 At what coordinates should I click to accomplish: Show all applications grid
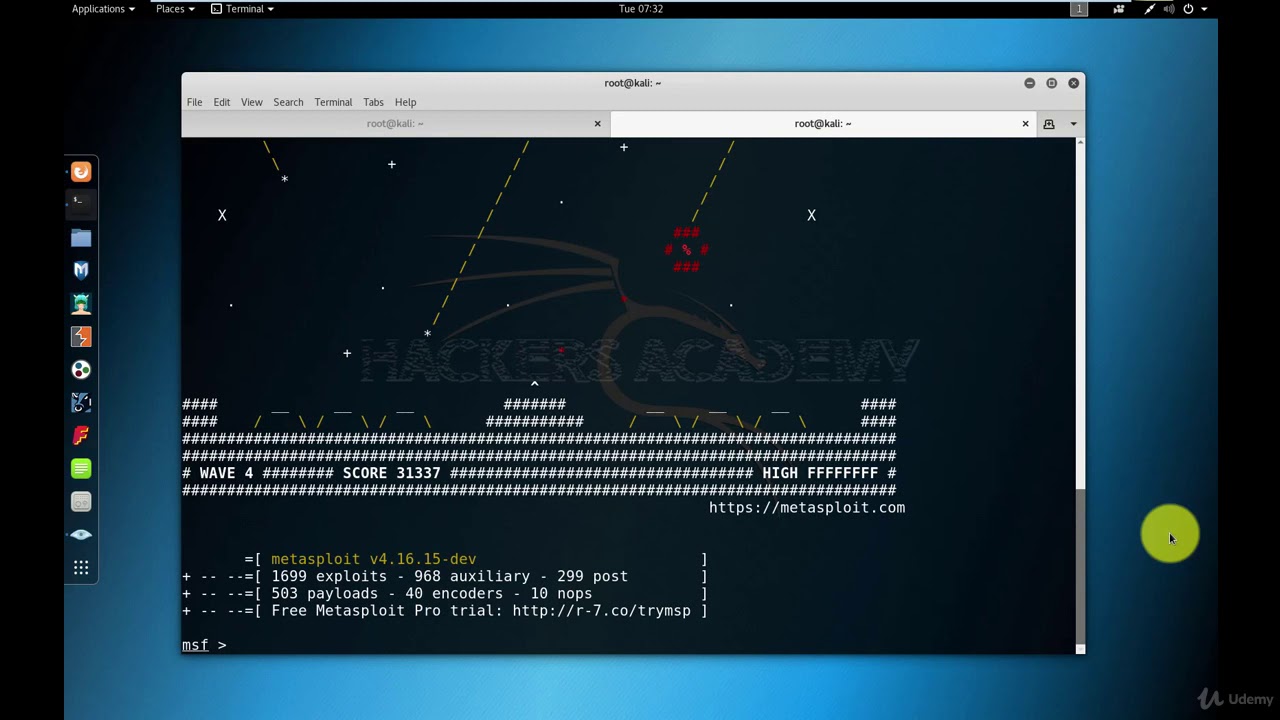(81, 567)
